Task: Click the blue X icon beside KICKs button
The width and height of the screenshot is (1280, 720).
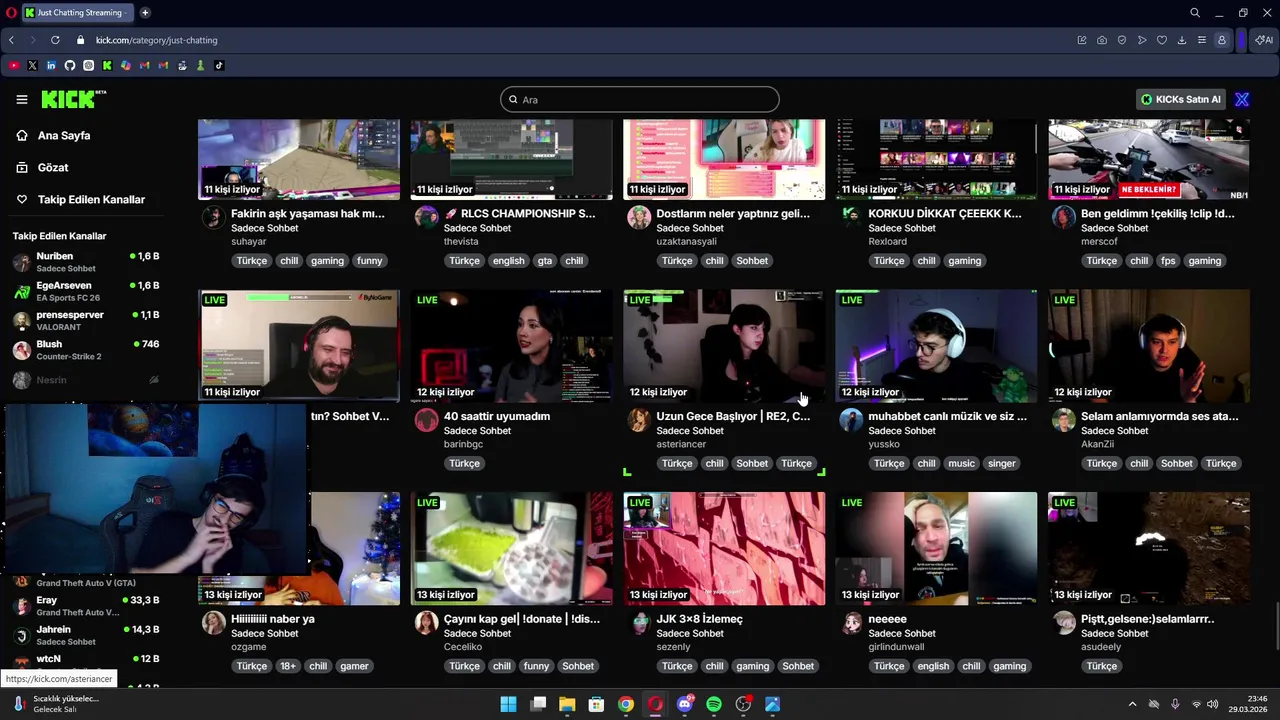Action: (1242, 99)
